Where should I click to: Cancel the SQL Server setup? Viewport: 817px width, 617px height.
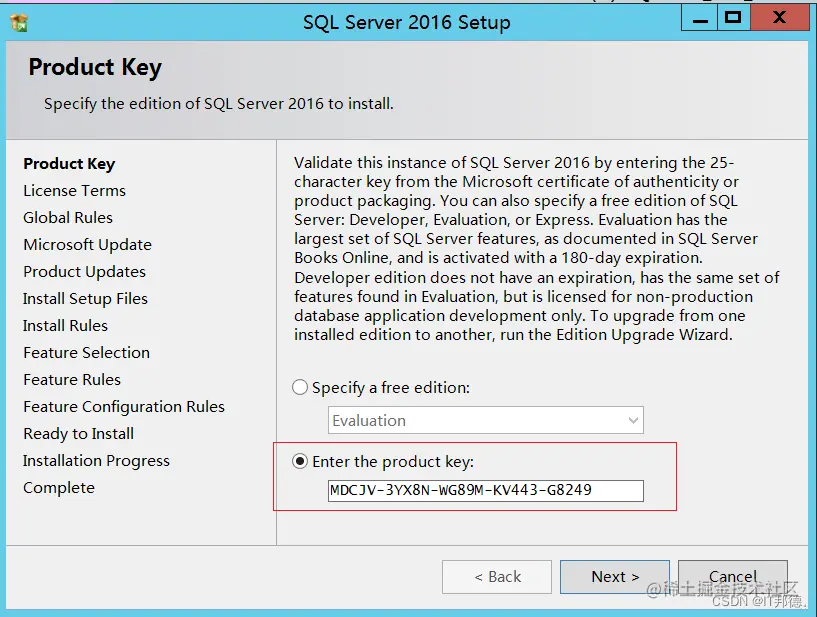click(733, 577)
